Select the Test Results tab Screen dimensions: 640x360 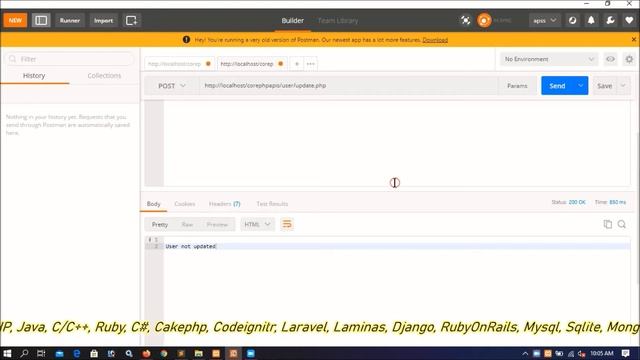click(272, 204)
